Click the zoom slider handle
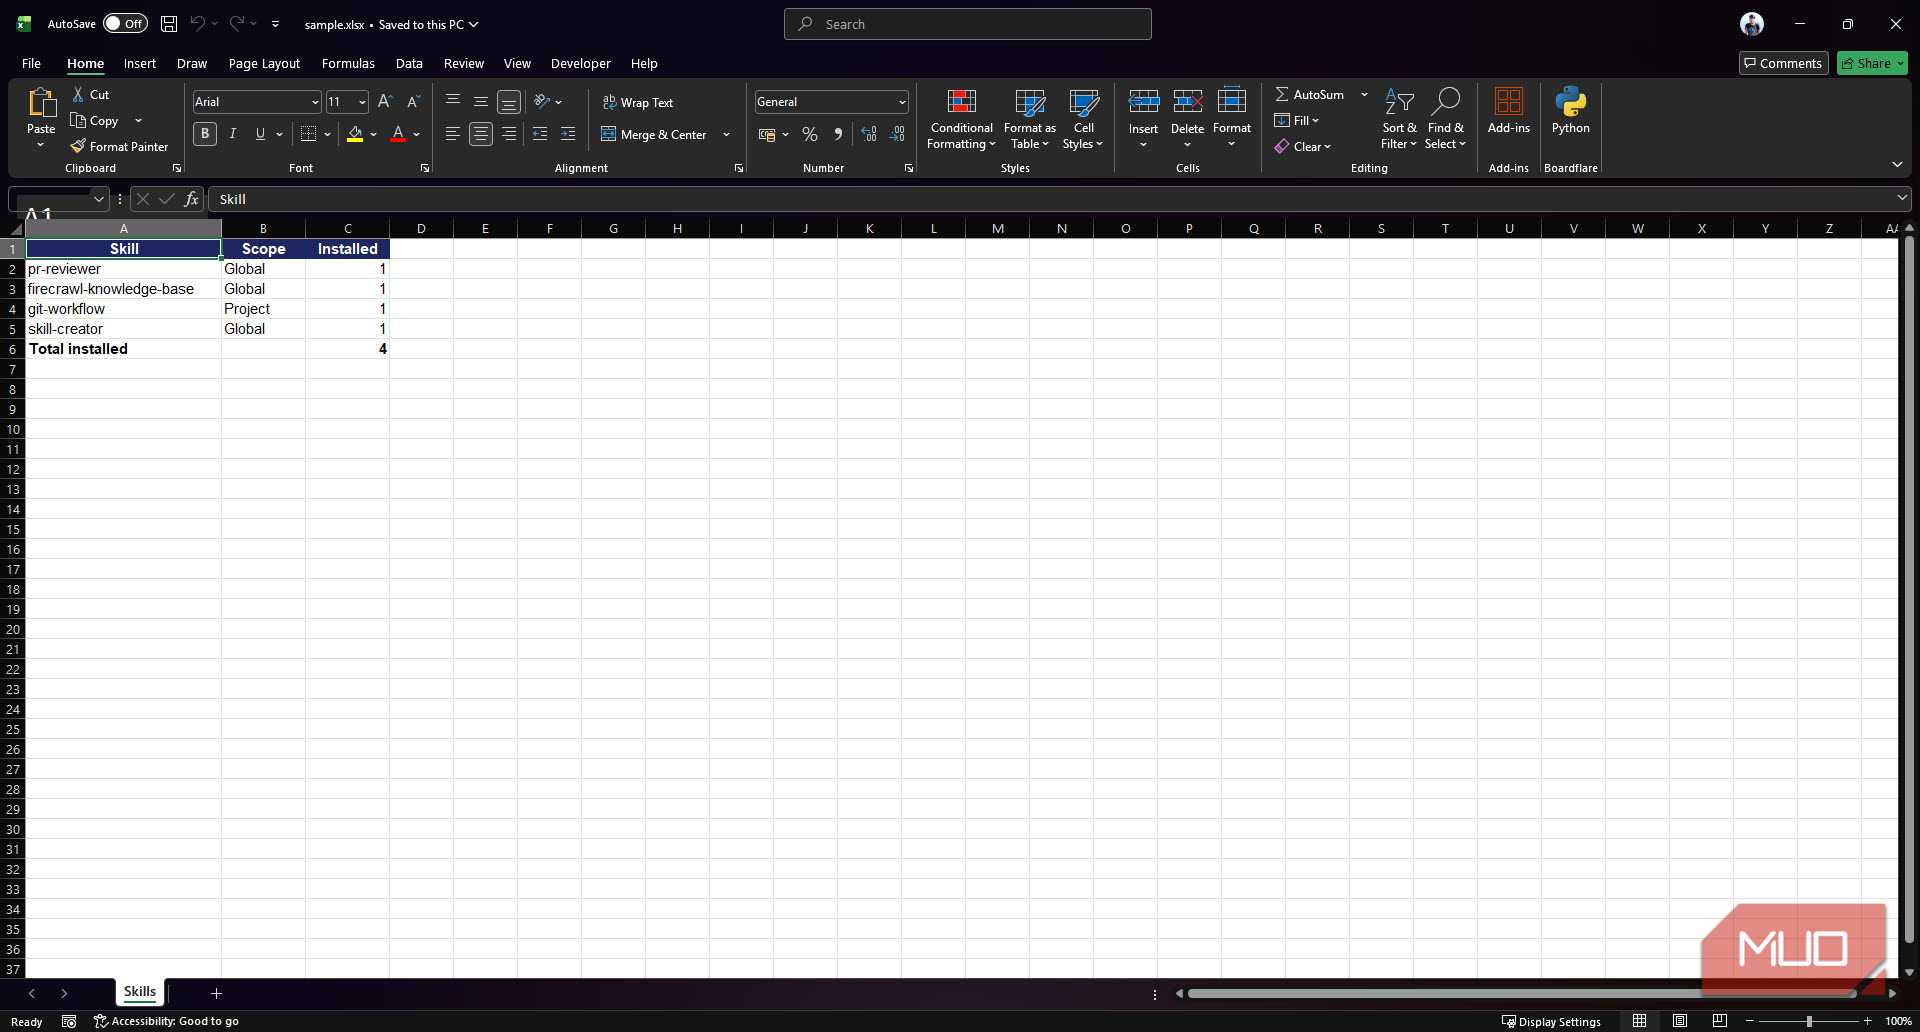1920x1032 pixels. coord(1808,1021)
